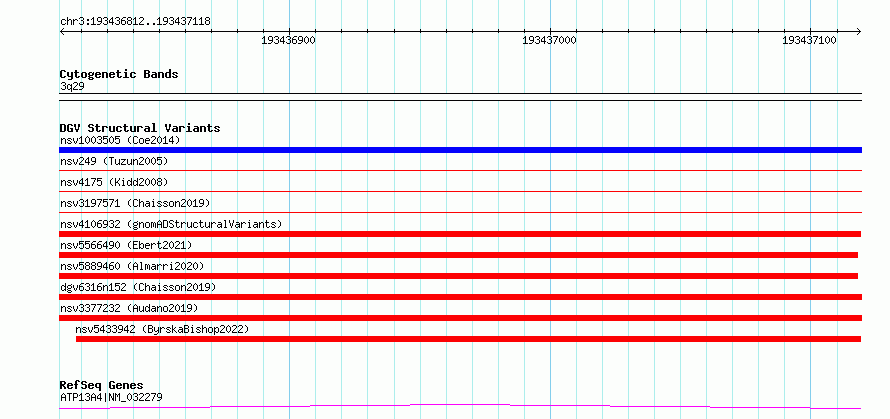890x419 pixels.
Task: Click the magenta ATP13A4 gene line
Action: [x=460, y=407]
